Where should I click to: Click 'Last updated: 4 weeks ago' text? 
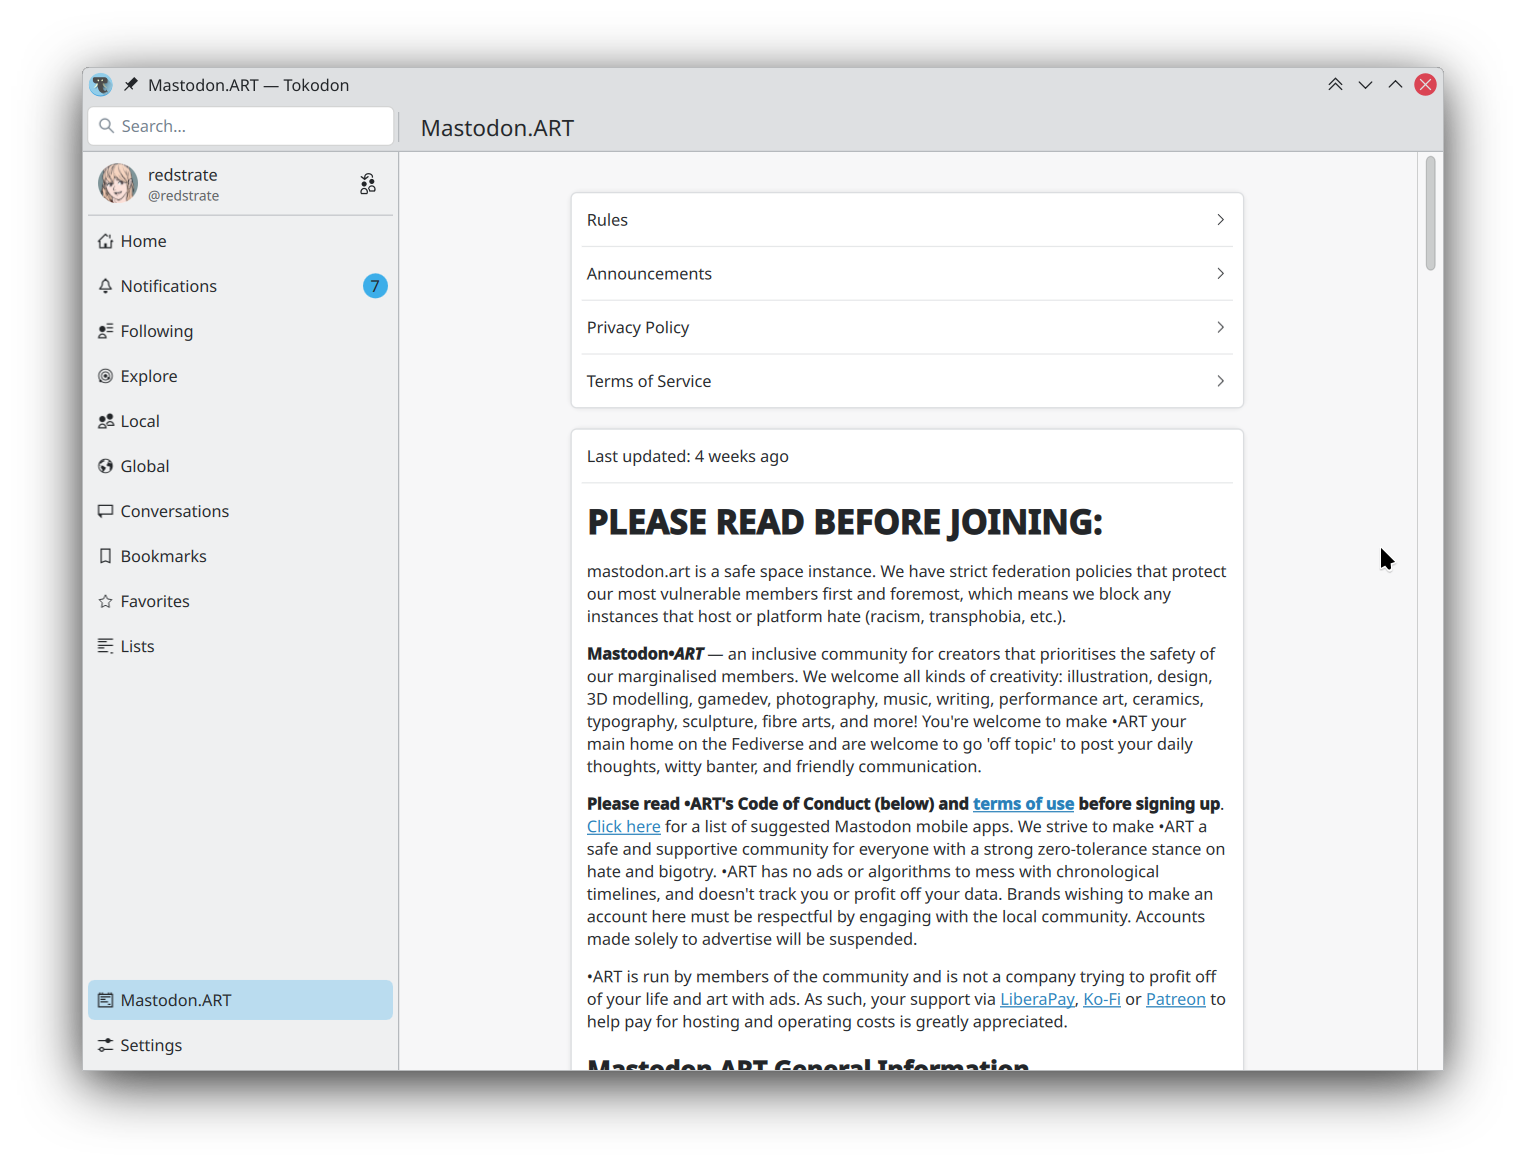point(688,456)
